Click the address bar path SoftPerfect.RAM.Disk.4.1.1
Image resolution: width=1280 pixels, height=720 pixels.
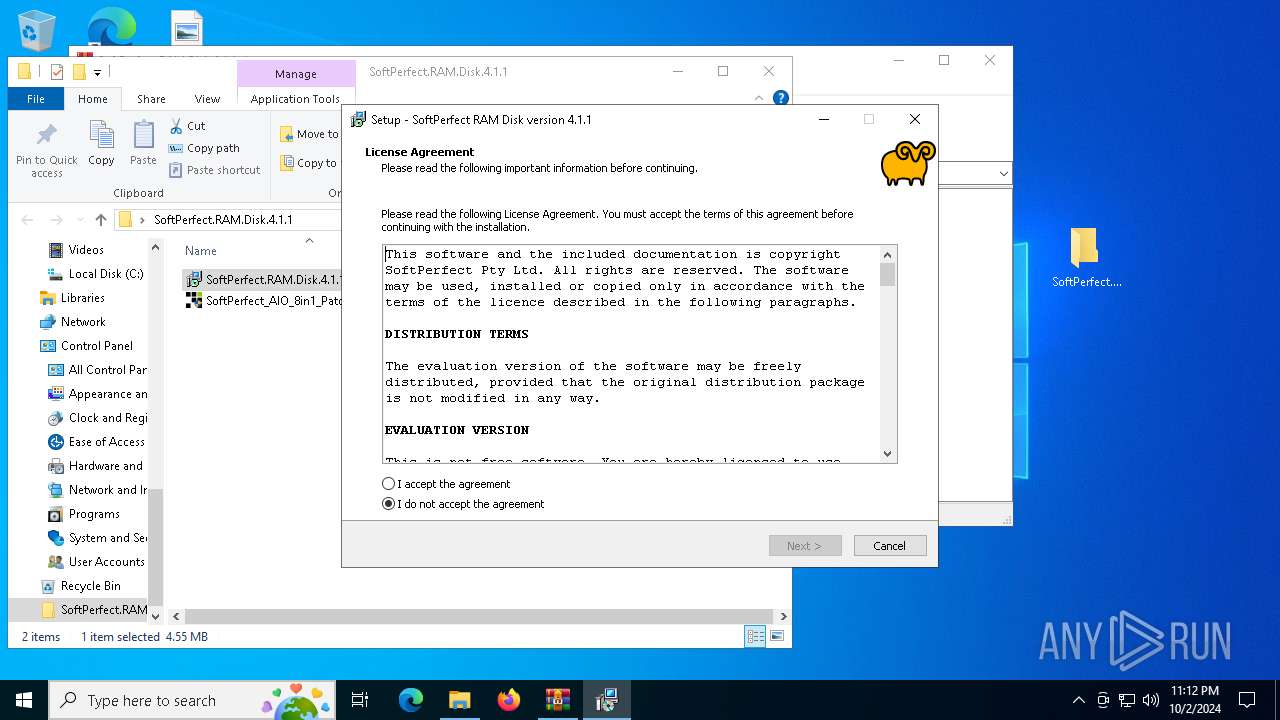pos(223,220)
